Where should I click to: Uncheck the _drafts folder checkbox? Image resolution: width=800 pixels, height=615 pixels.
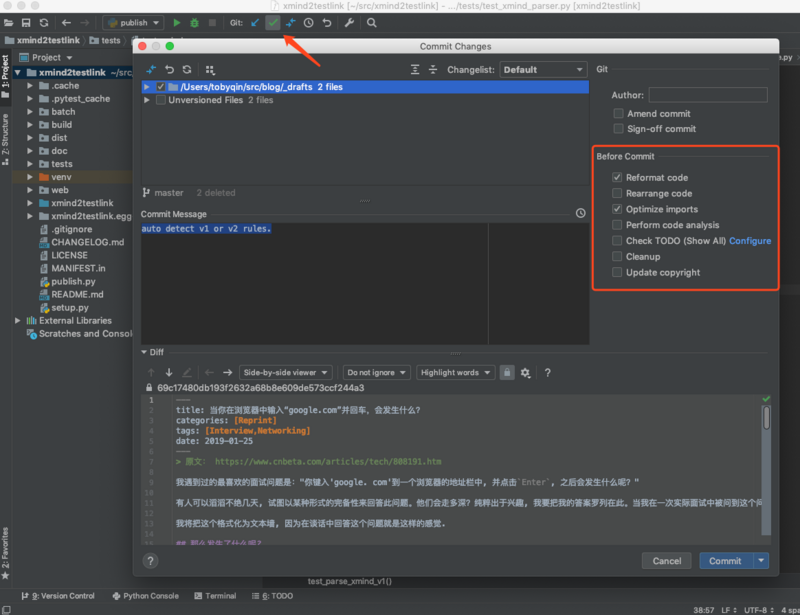click(161, 87)
